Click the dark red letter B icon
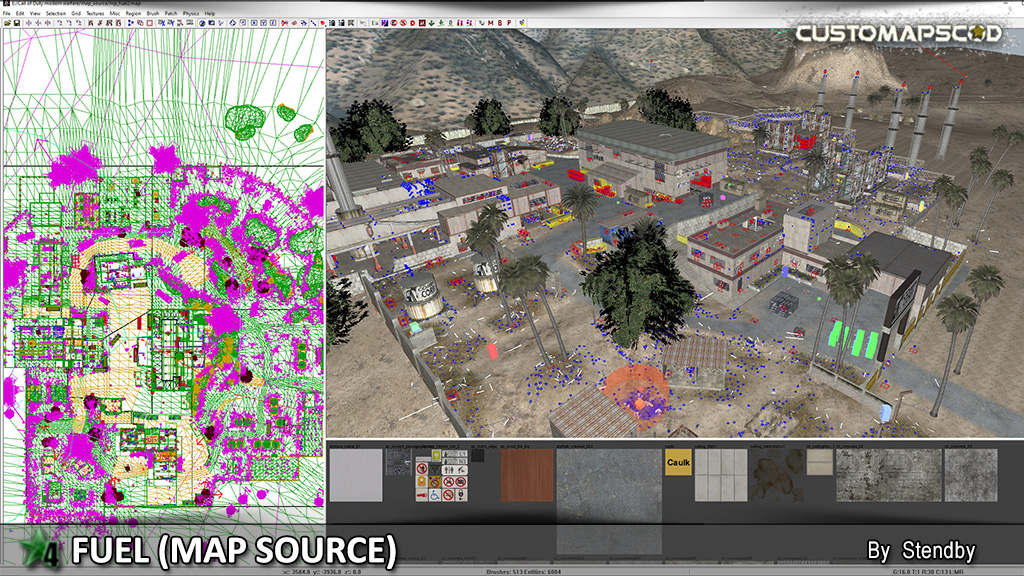The image size is (1024, 576). pyautogui.click(x=500, y=24)
